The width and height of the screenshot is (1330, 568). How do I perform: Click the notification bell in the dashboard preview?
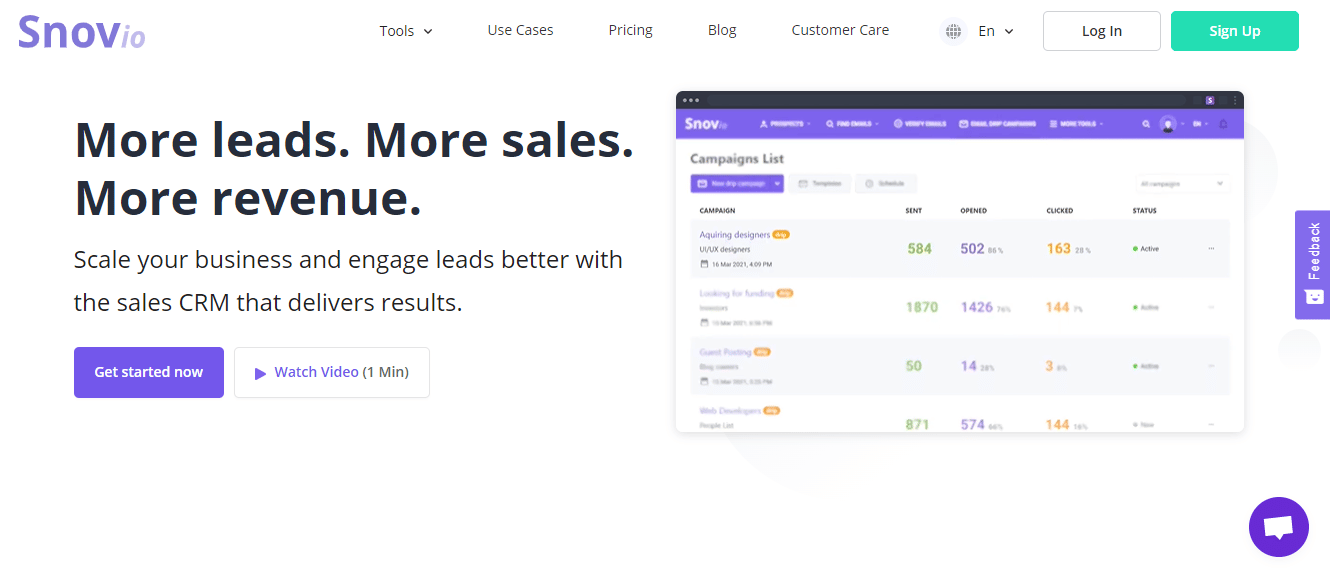[x=1223, y=124]
